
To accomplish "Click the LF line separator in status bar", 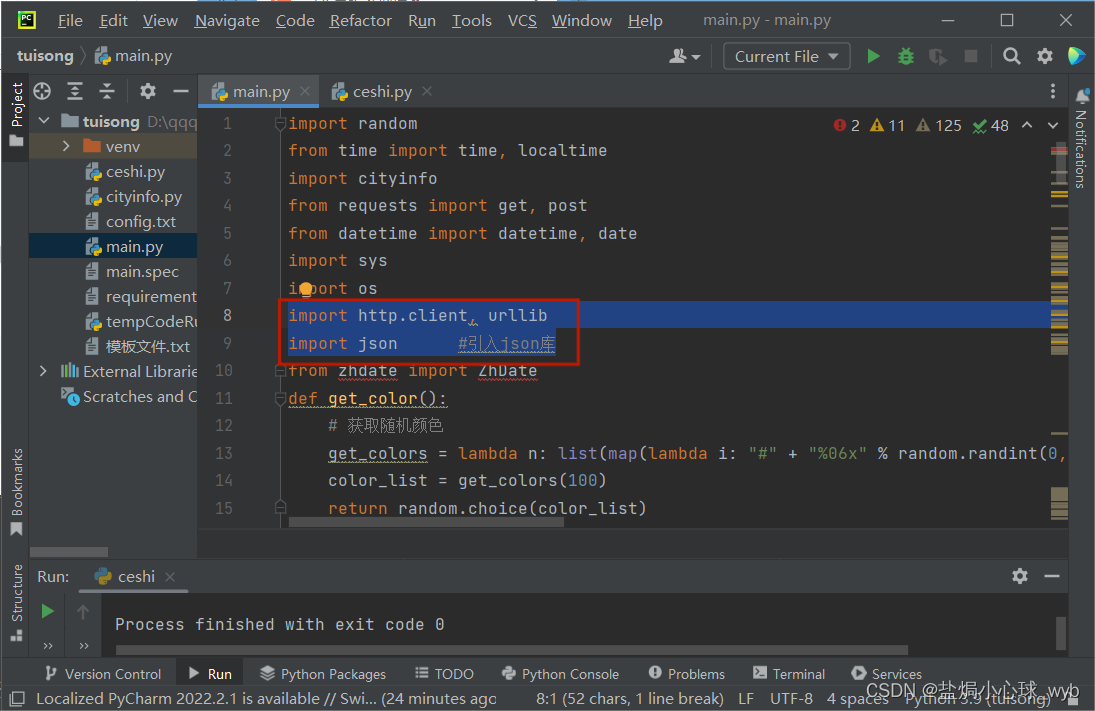I will point(746,698).
